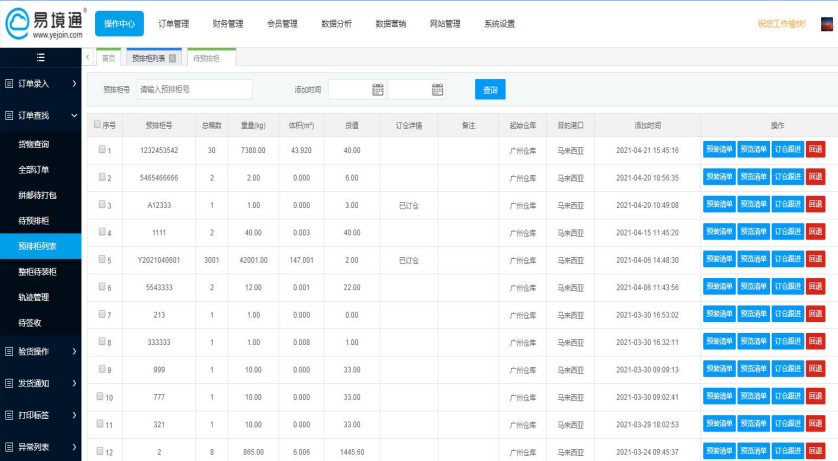Click the 祝您工作愉快! greeting text
The height and width of the screenshot is (461, 838).
click(781, 24)
